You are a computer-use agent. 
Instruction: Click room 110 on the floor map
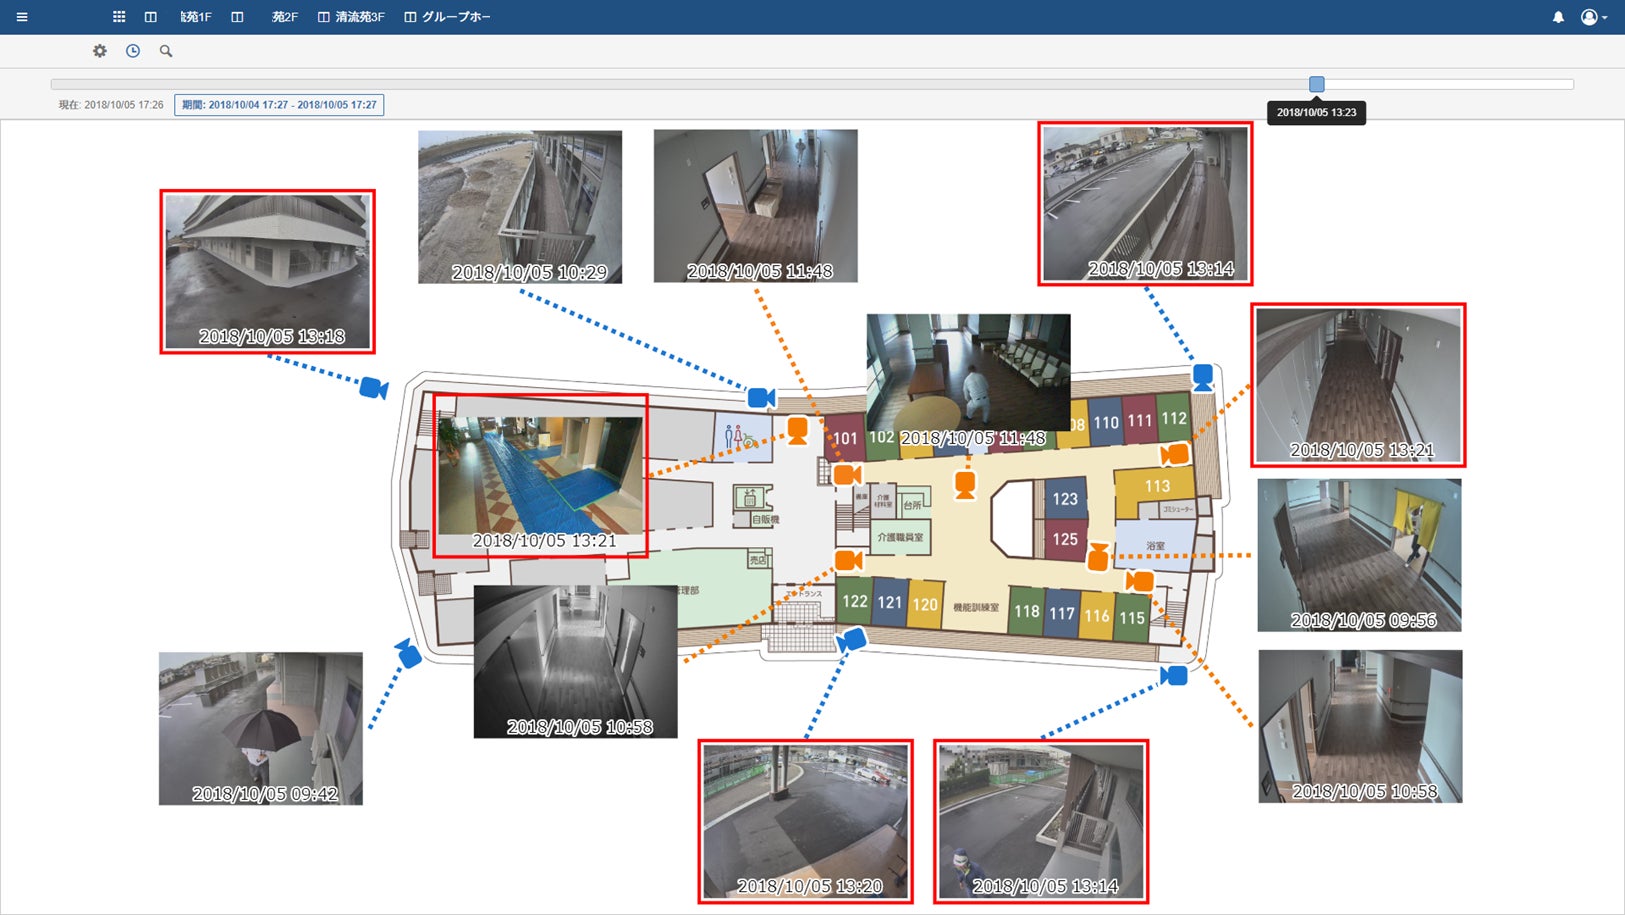click(1106, 423)
